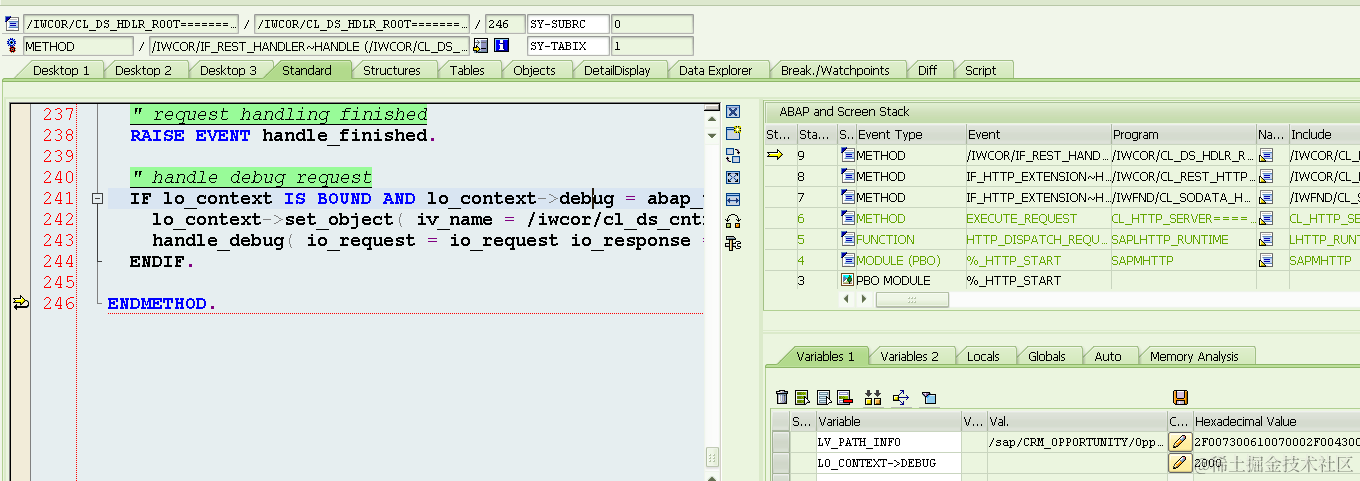Click the save diskette icon above the hexadecimal column
Screen dimensions: 1360x481
[1180, 398]
